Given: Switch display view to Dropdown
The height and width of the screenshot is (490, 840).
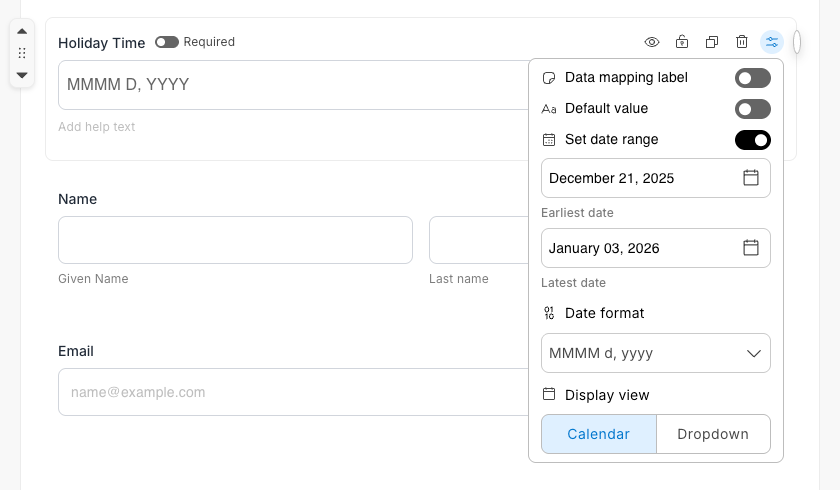Looking at the screenshot, I should 713,434.
